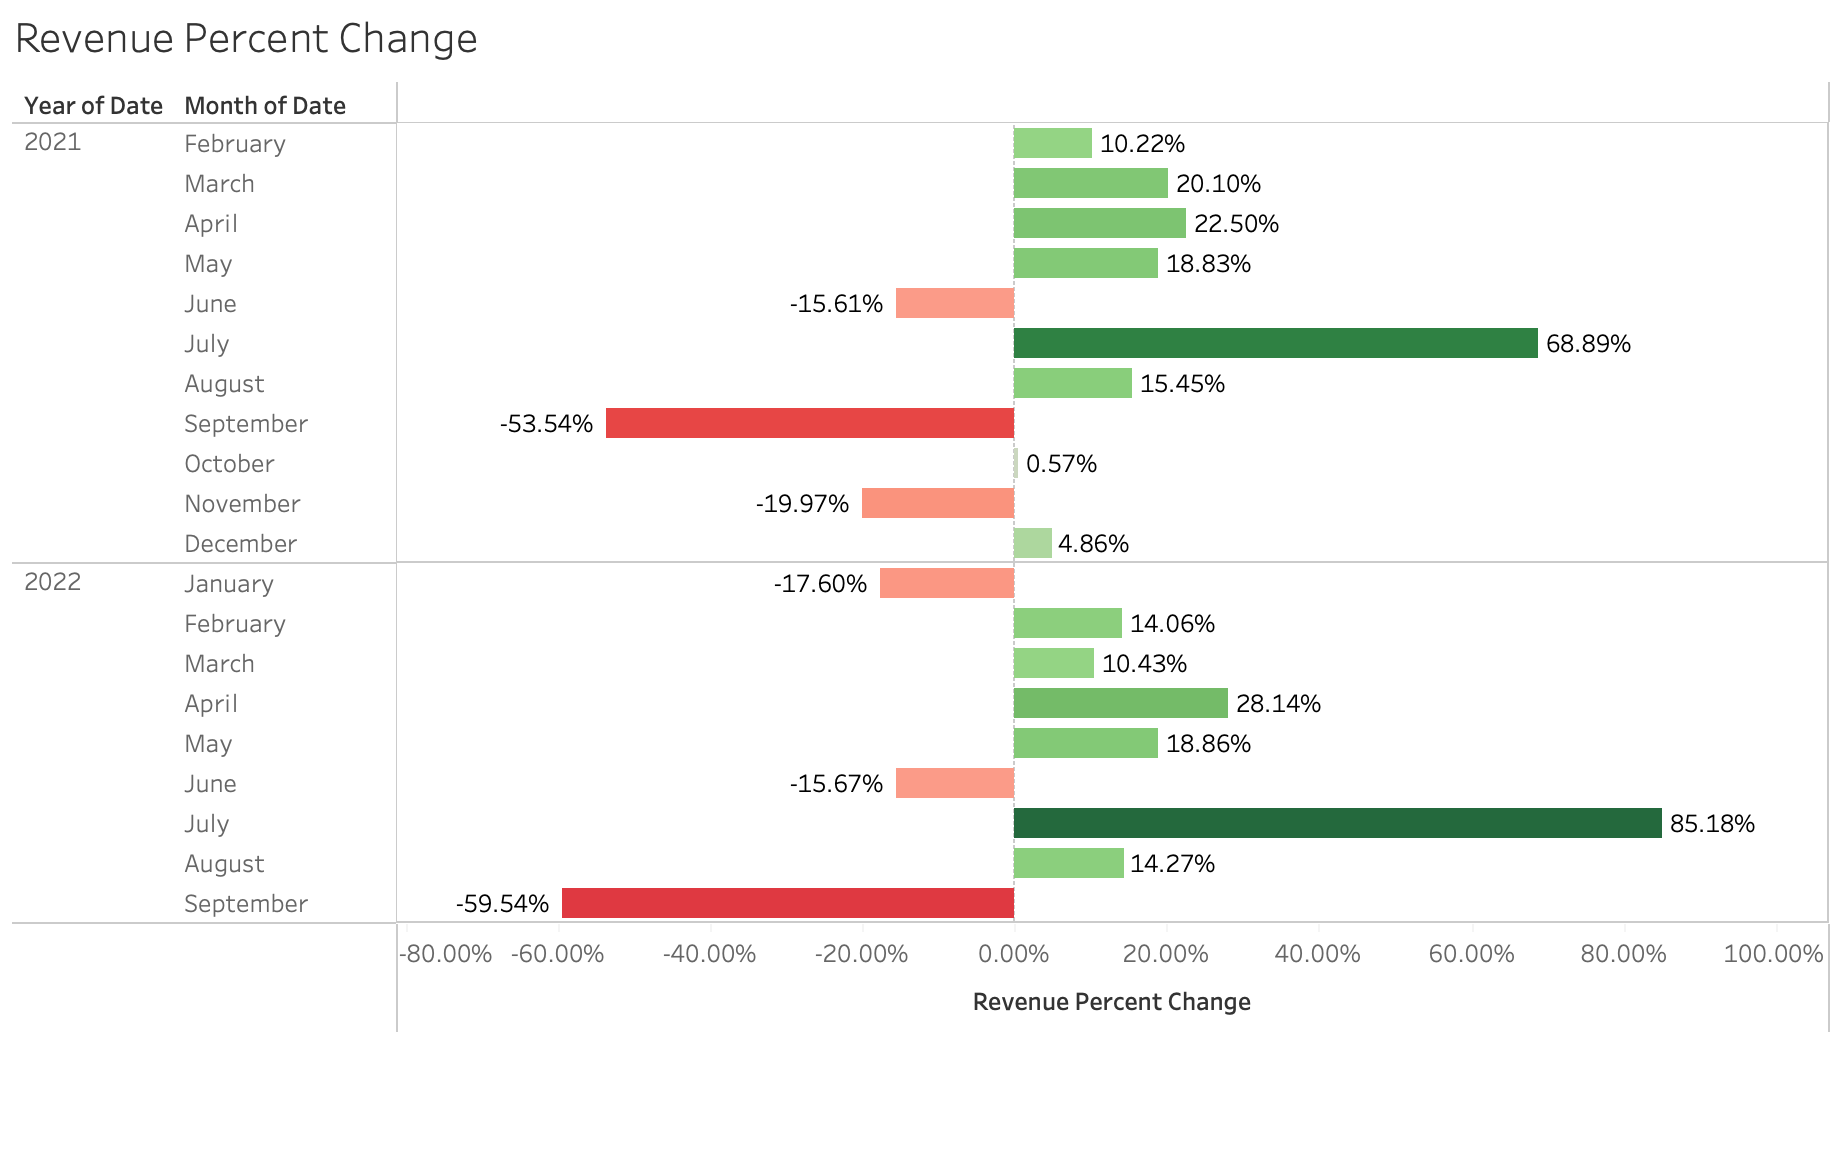Image resolution: width=1838 pixels, height=1160 pixels.
Task: Select the 2021 year label
Action: click(52, 142)
